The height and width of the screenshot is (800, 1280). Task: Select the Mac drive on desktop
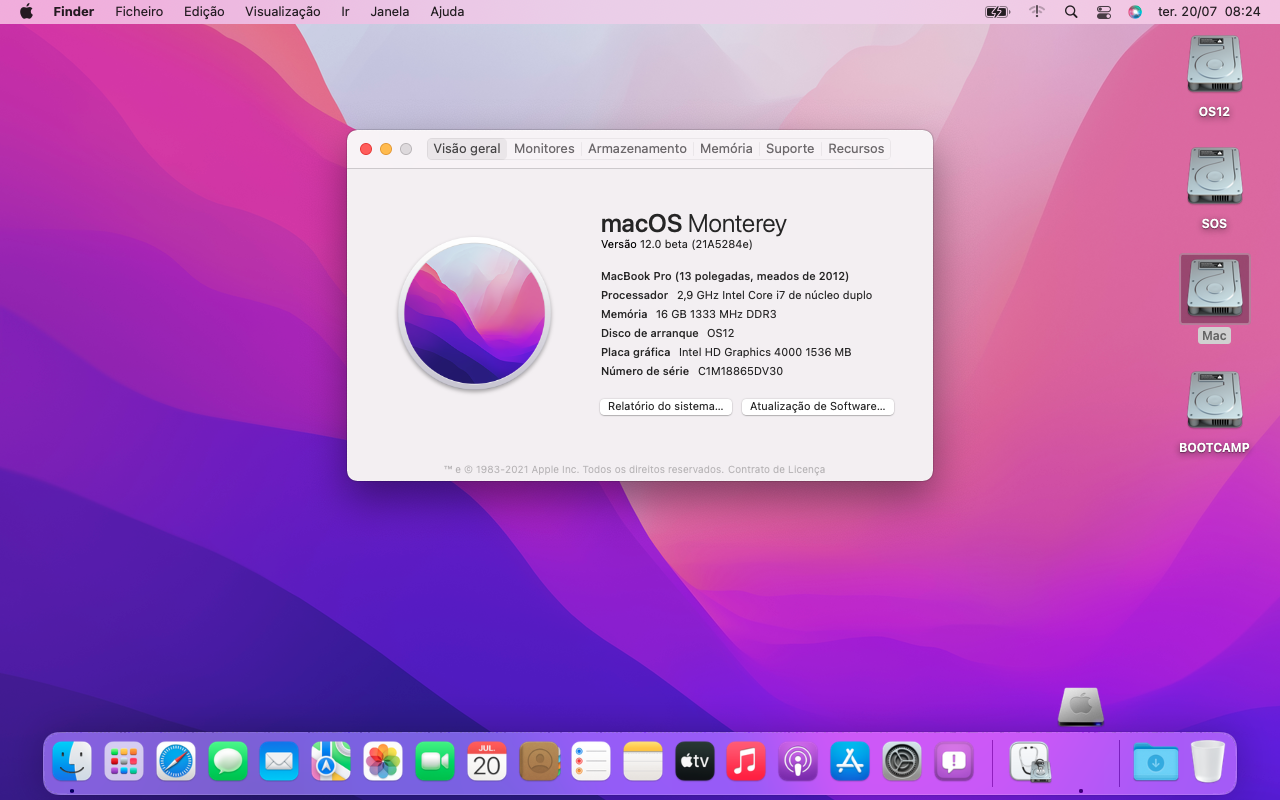[x=1214, y=299]
